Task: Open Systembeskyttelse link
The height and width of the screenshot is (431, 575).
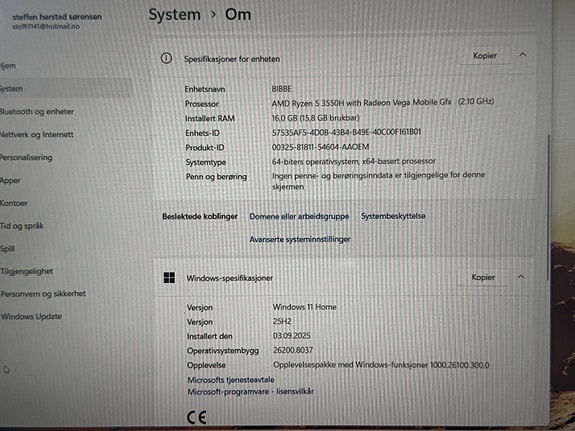Action: 393,216
